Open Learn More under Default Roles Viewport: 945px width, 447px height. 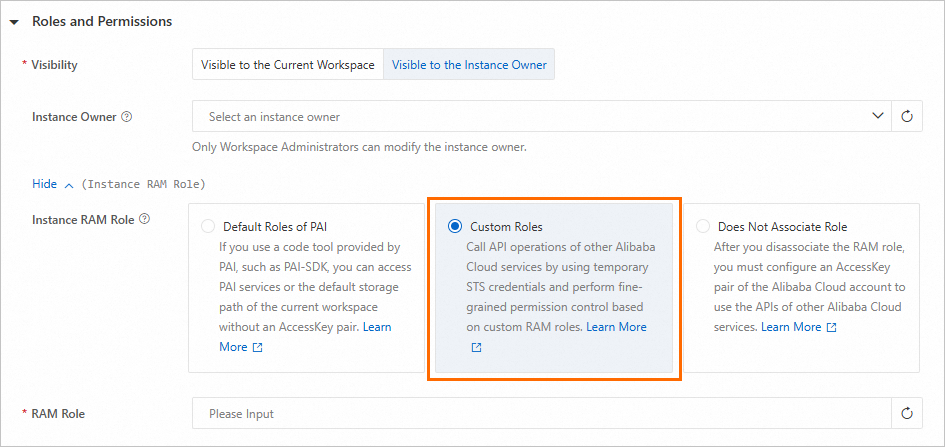click(377, 327)
